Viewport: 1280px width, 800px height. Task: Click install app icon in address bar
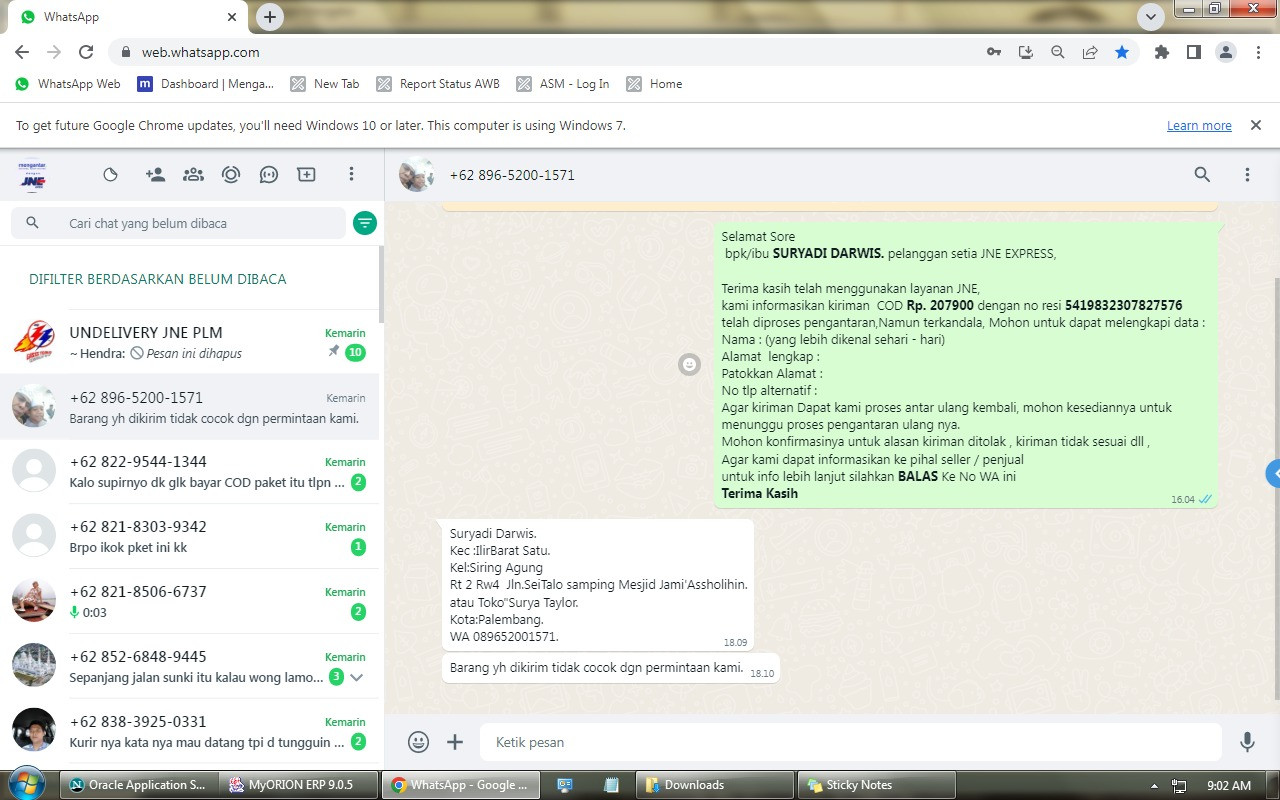pos(1026,52)
